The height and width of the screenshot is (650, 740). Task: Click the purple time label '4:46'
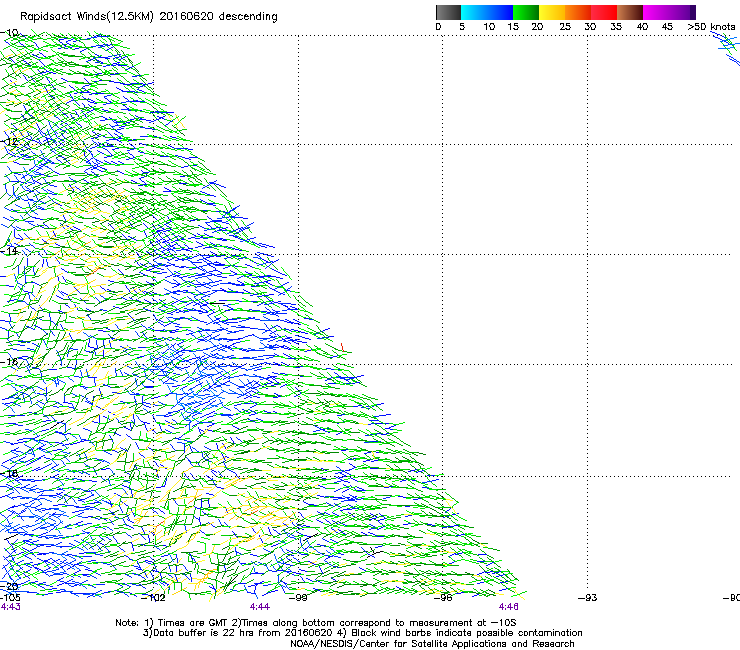tap(508, 607)
